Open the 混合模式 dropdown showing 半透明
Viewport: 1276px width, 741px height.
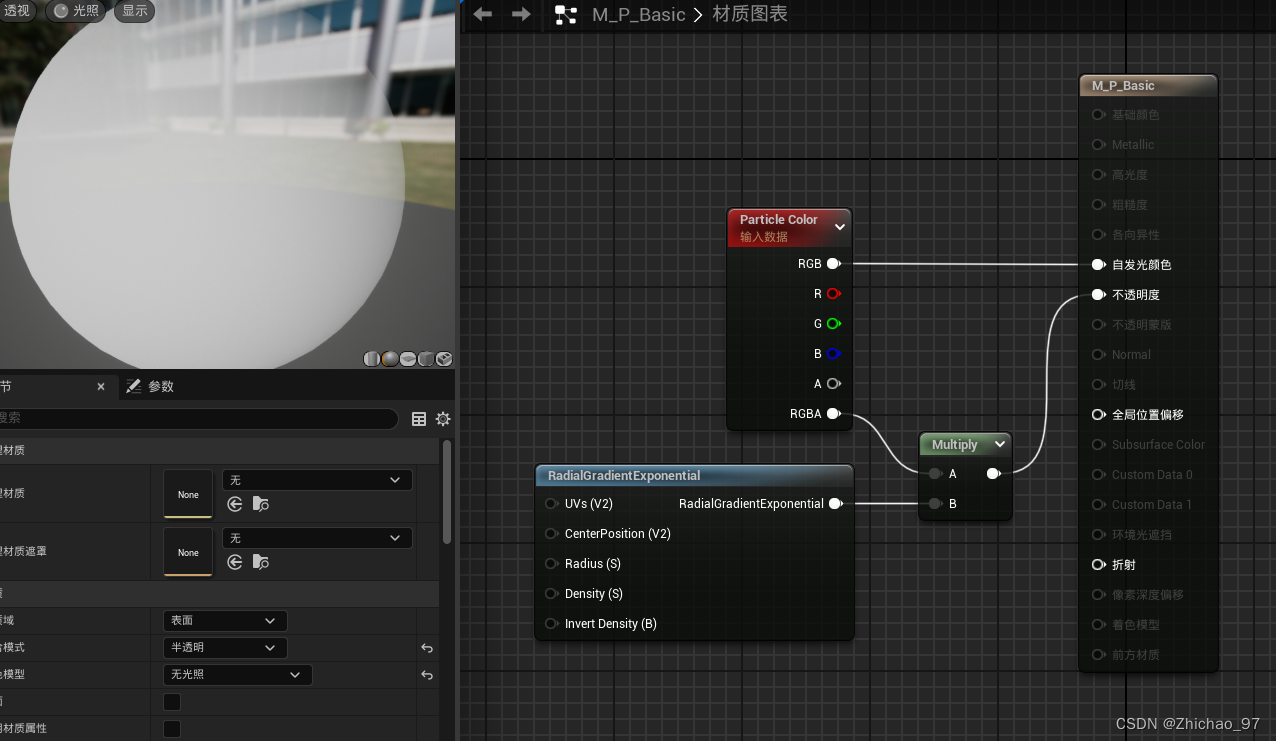pyautogui.click(x=224, y=647)
